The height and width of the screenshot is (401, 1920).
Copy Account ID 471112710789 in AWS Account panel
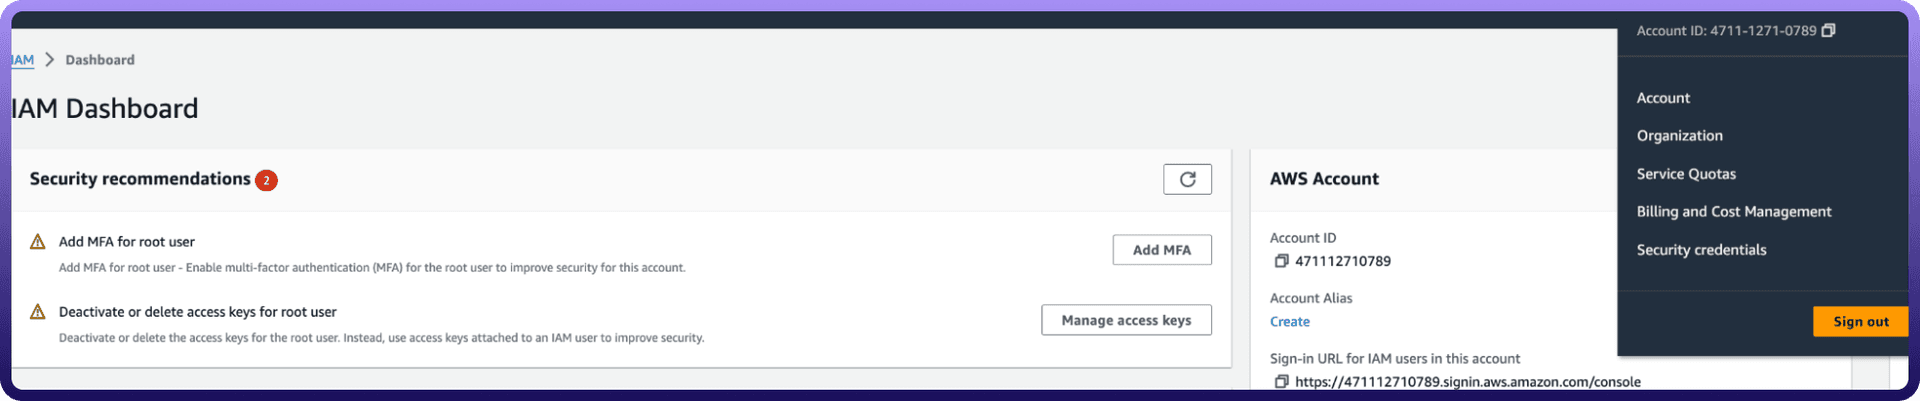pyautogui.click(x=1281, y=261)
